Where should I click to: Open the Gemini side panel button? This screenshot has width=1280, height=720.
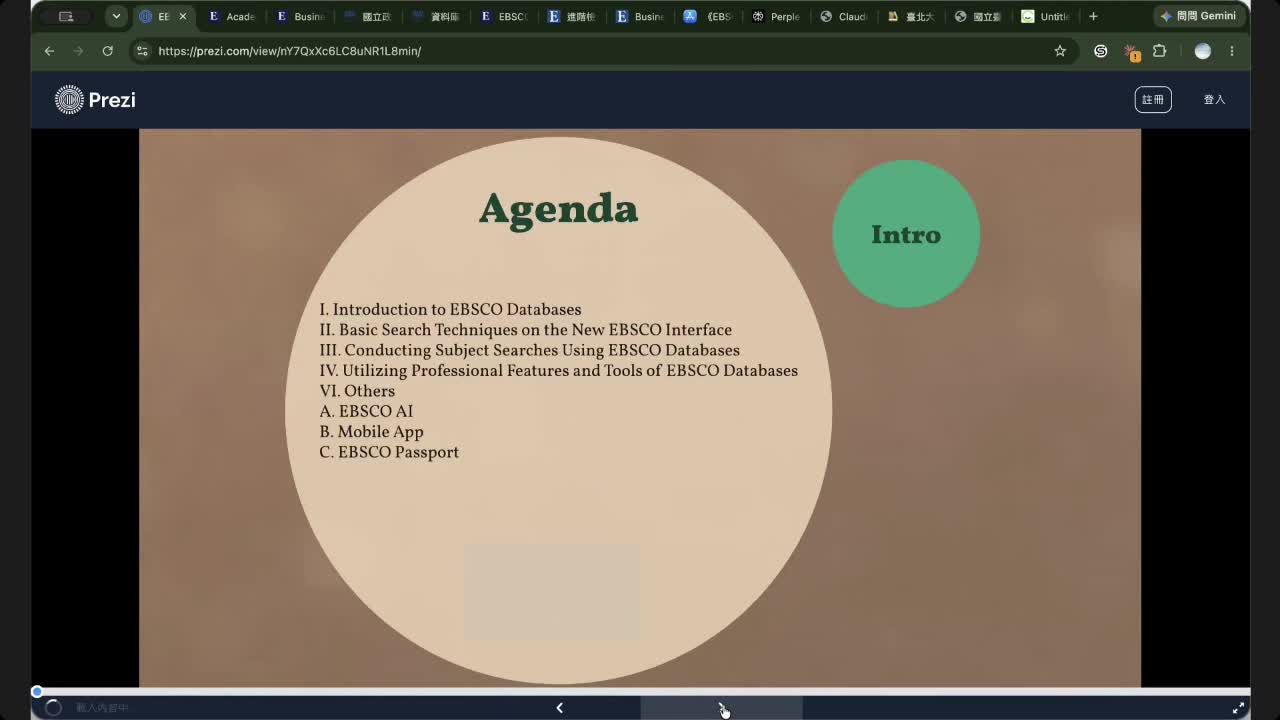[1198, 16]
